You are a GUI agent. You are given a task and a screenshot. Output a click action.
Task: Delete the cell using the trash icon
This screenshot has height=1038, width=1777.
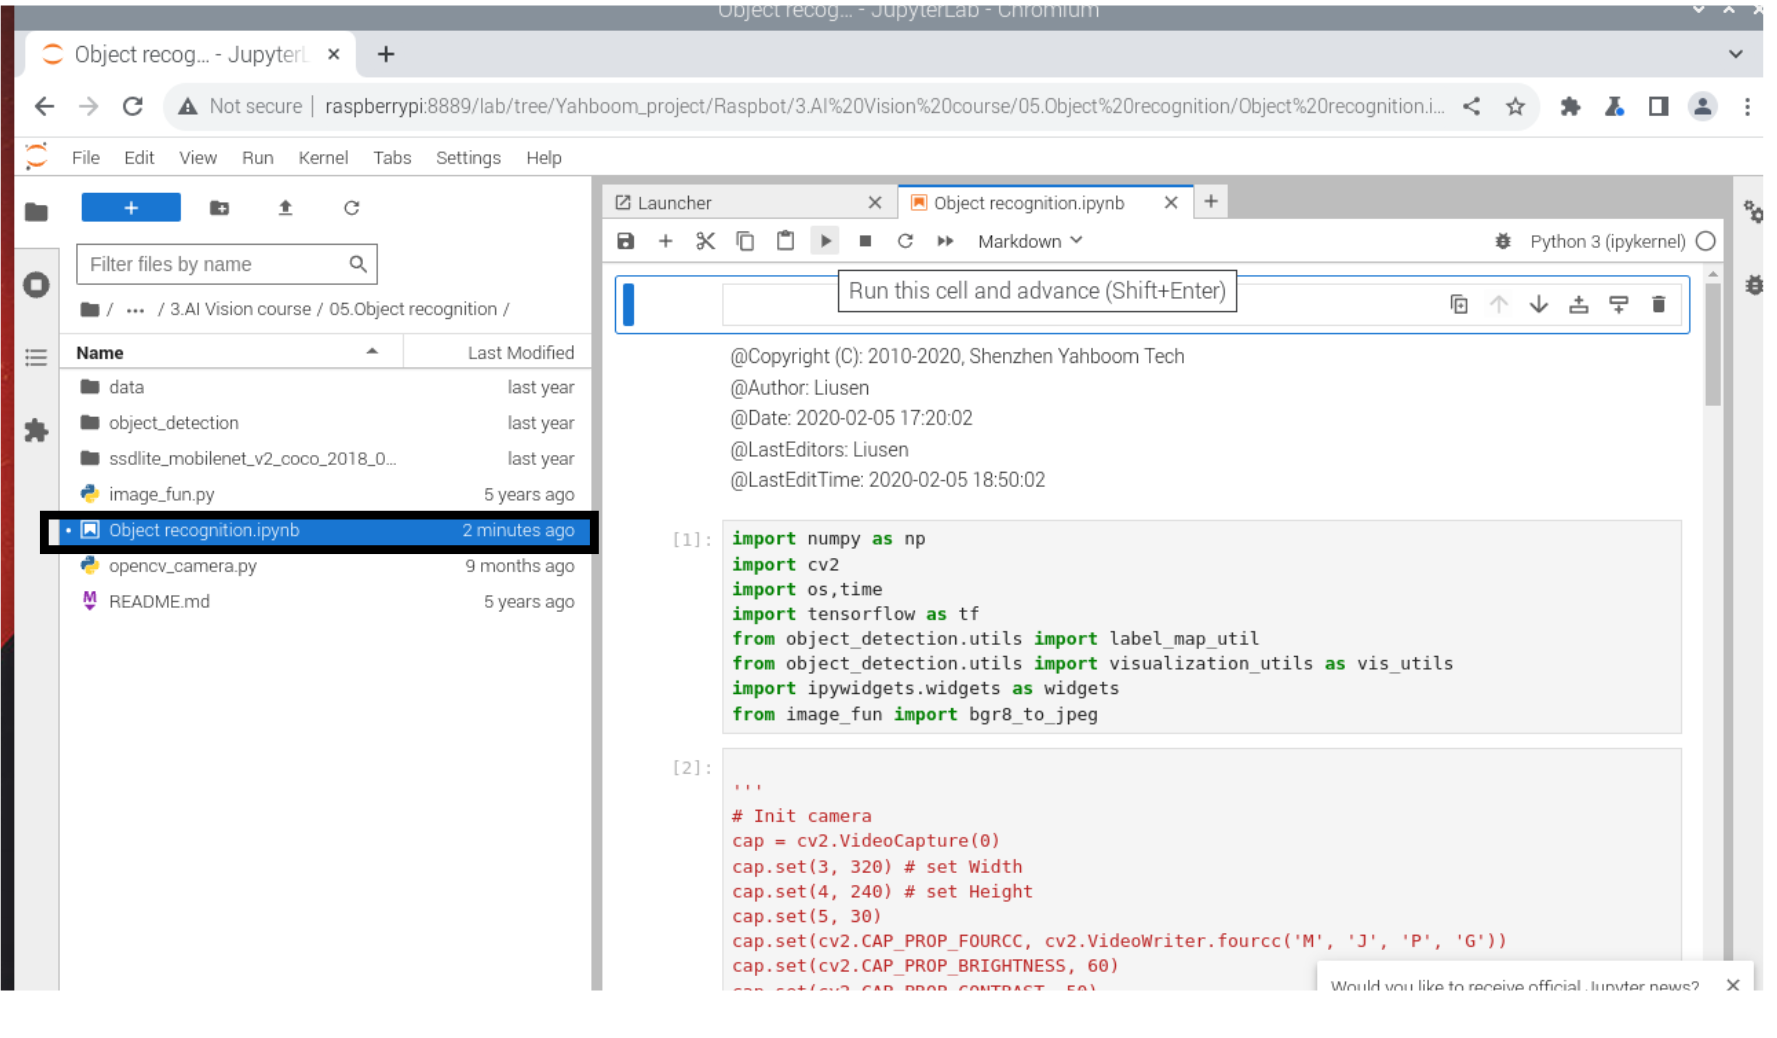pyautogui.click(x=1659, y=305)
